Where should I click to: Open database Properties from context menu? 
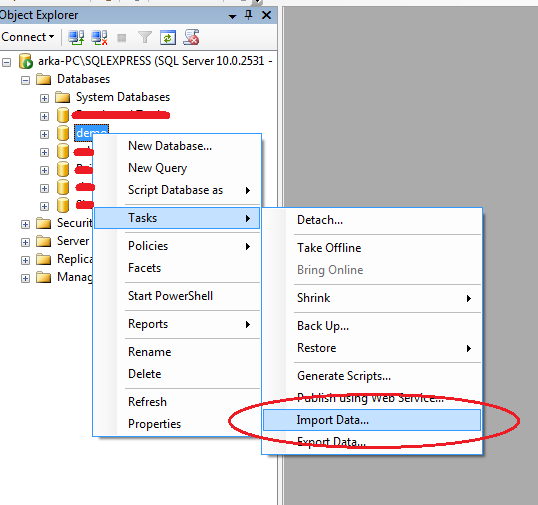tap(177, 424)
